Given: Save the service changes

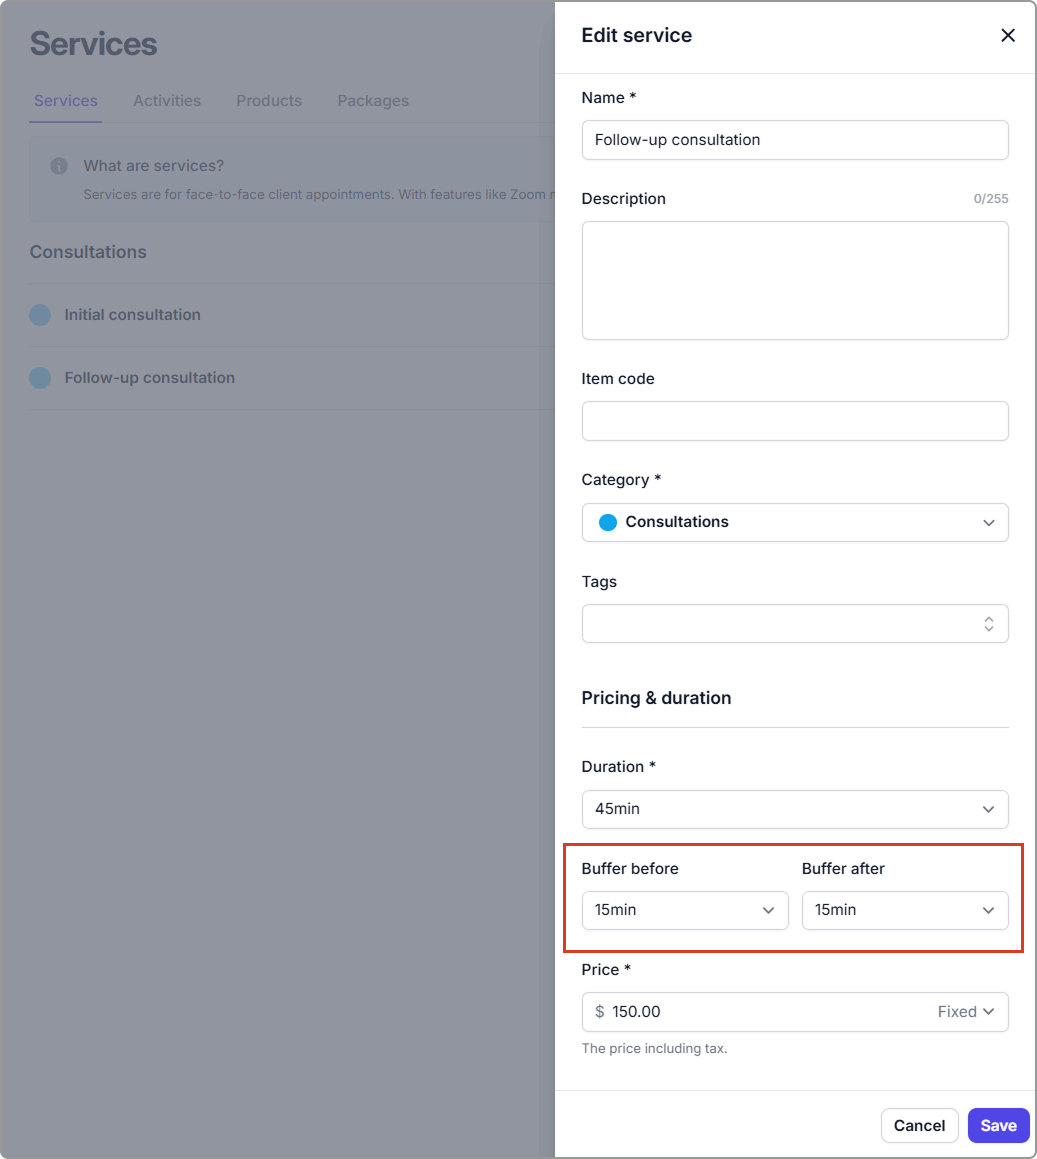Looking at the screenshot, I should coord(998,1126).
